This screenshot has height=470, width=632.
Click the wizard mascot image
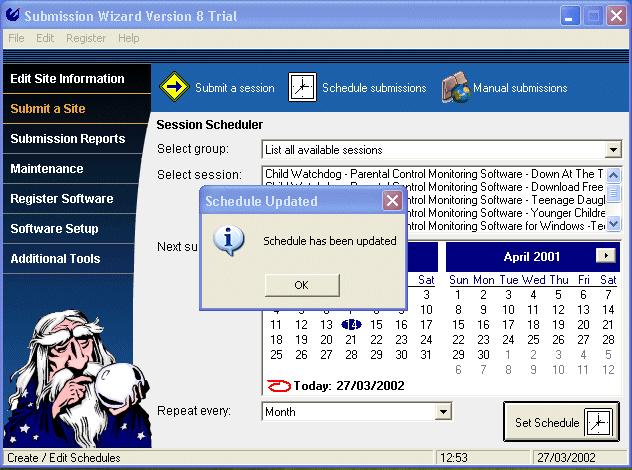coord(77,378)
